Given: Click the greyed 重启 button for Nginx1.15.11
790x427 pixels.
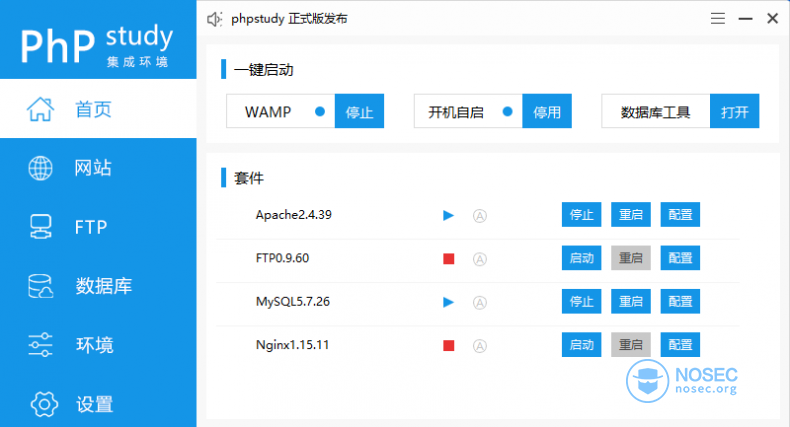Looking at the screenshot, I should click(x=631, y=344).
